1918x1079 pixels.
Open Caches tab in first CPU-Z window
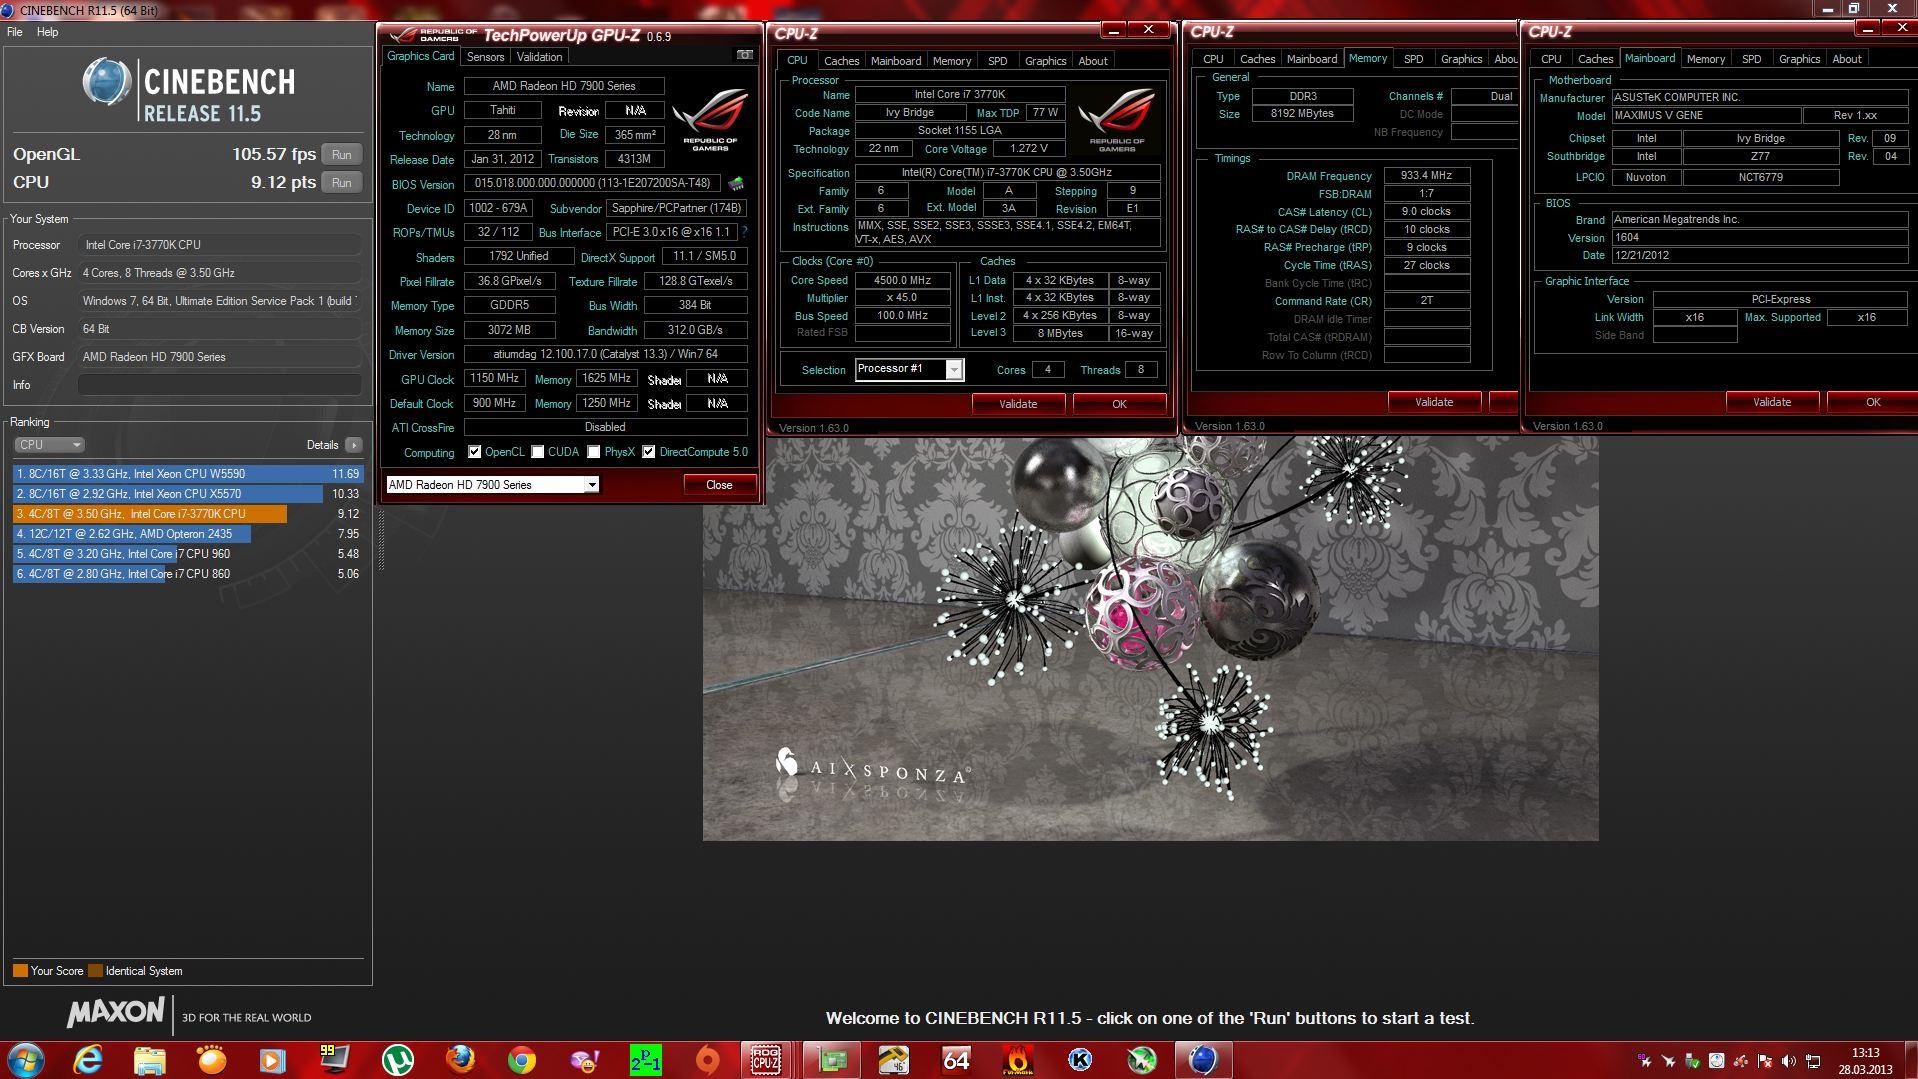tap(841, 61)
